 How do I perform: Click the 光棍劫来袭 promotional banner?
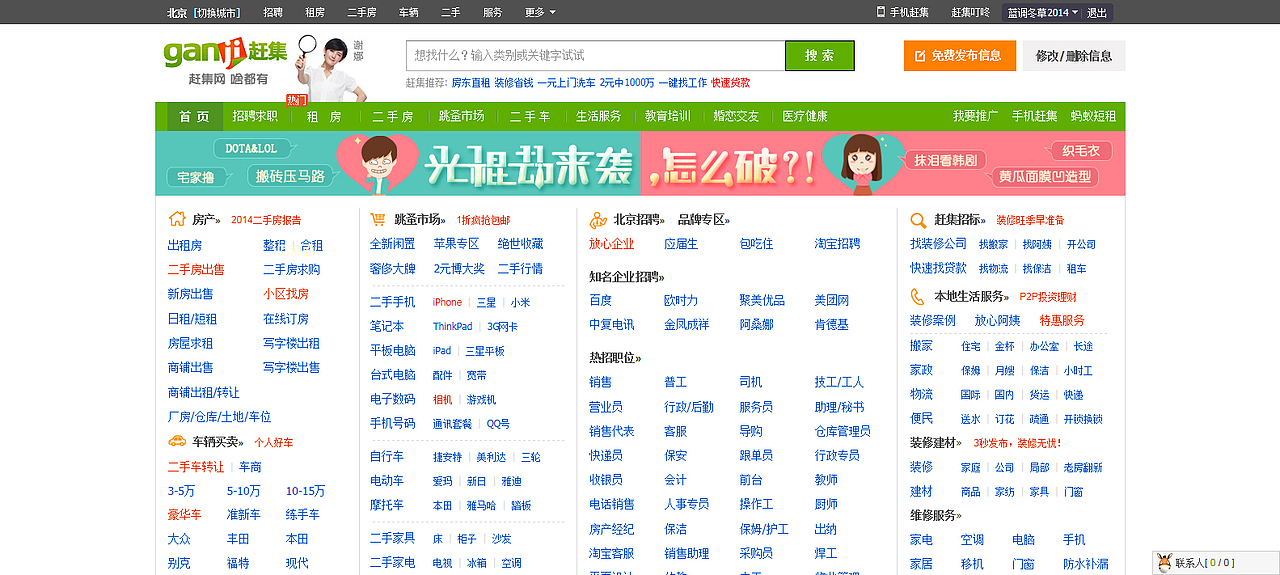(640, 164)
